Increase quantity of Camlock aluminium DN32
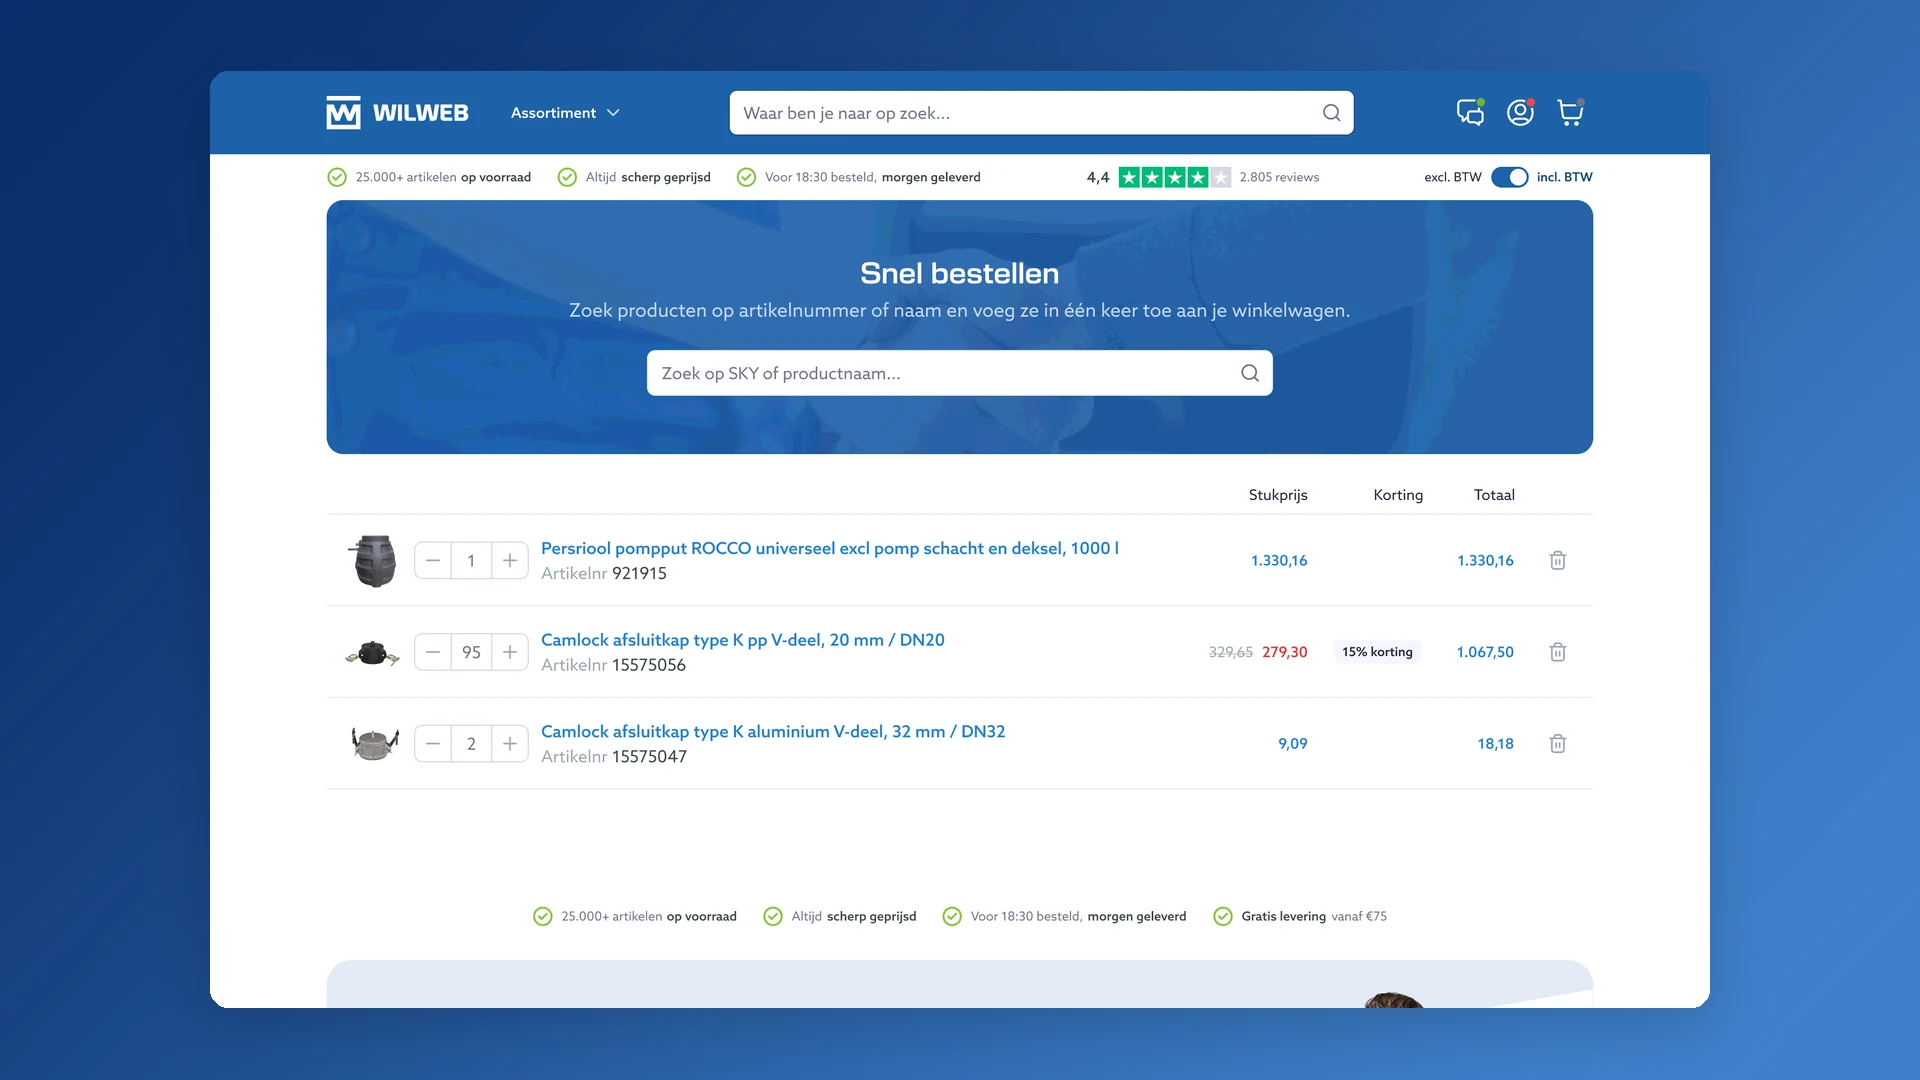Viewport: 1920px width, 1080px height. click(510, 743)
